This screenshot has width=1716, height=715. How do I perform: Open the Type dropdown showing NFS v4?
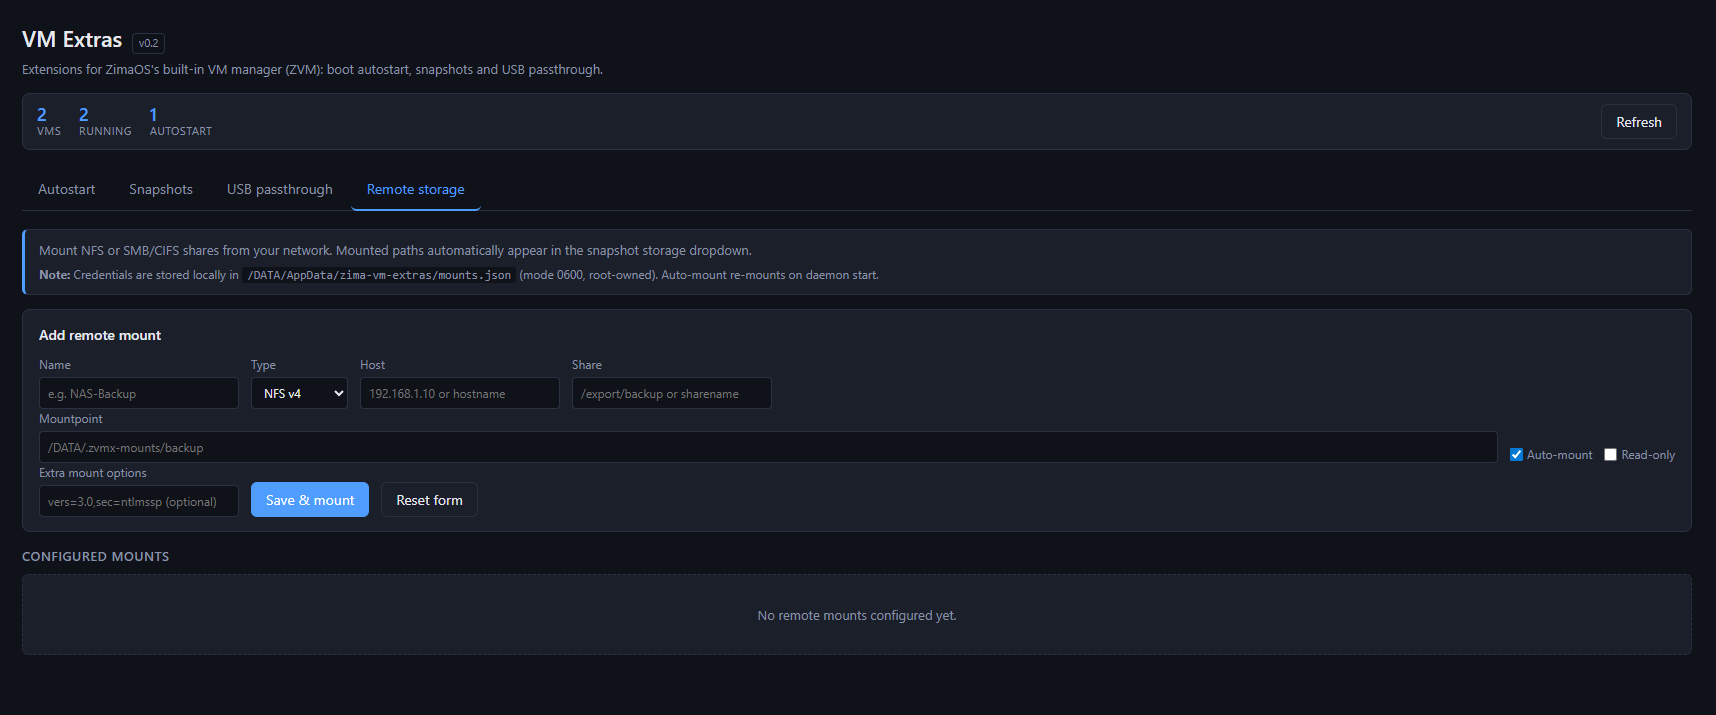(x=299, y=393)
